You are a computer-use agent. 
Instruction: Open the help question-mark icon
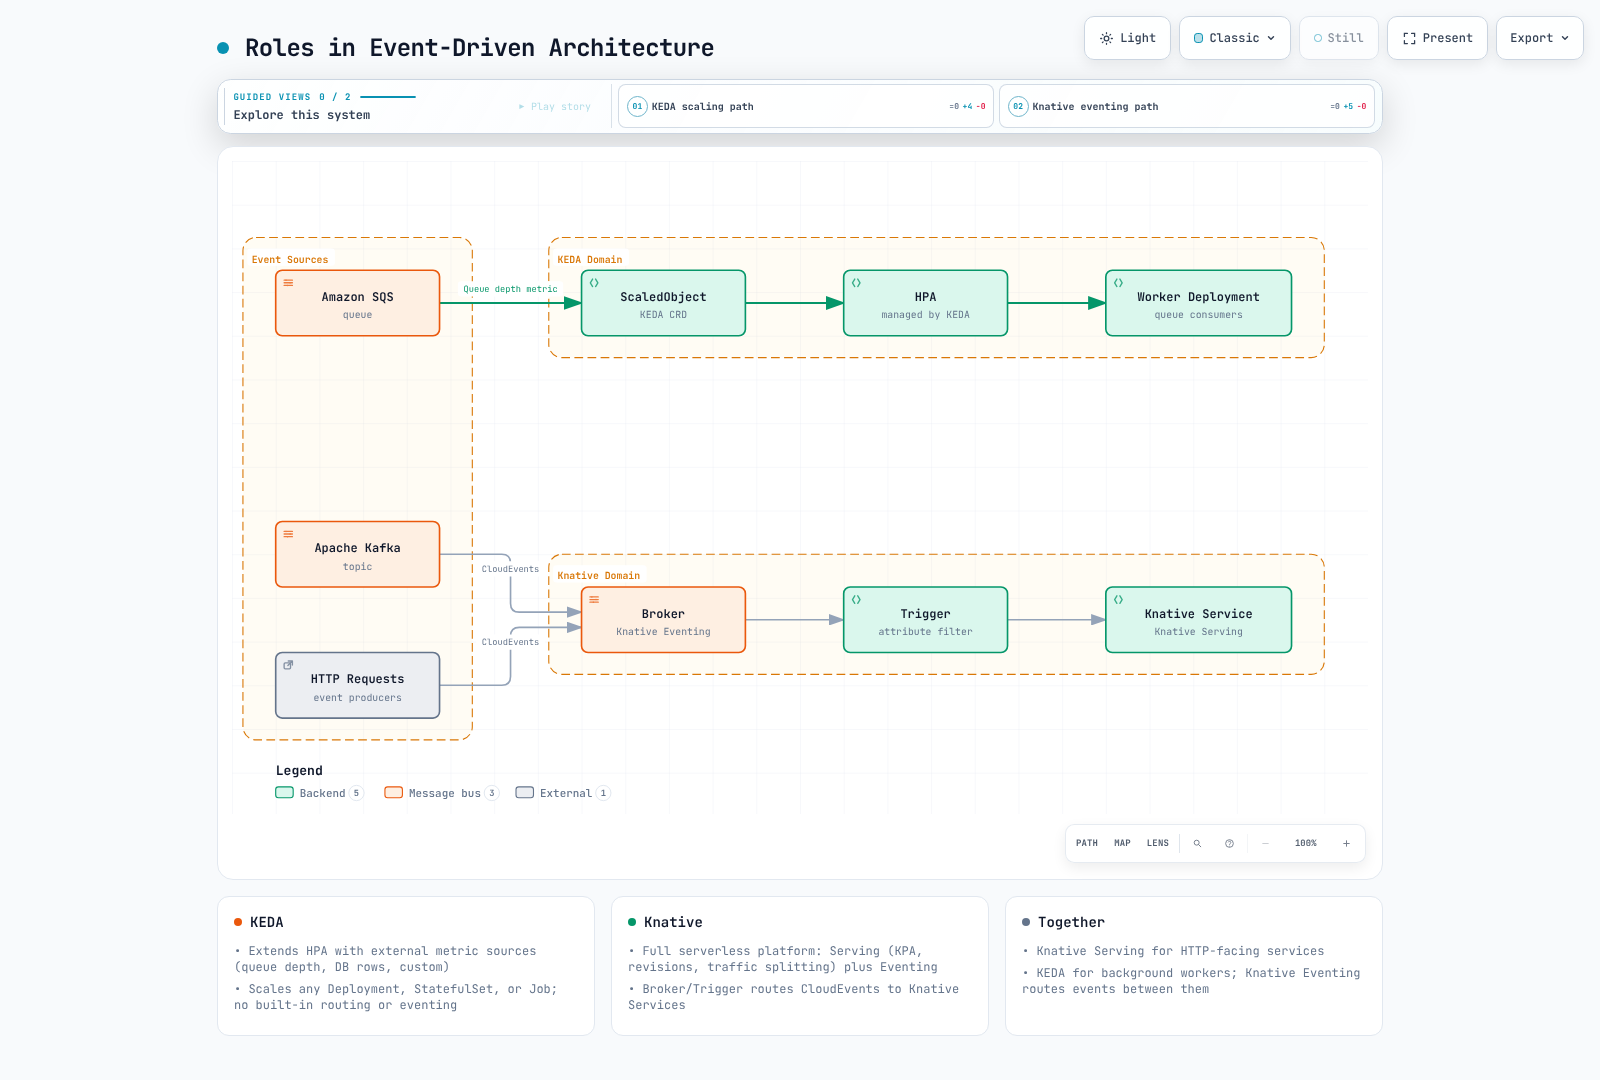pos(1229,843)
